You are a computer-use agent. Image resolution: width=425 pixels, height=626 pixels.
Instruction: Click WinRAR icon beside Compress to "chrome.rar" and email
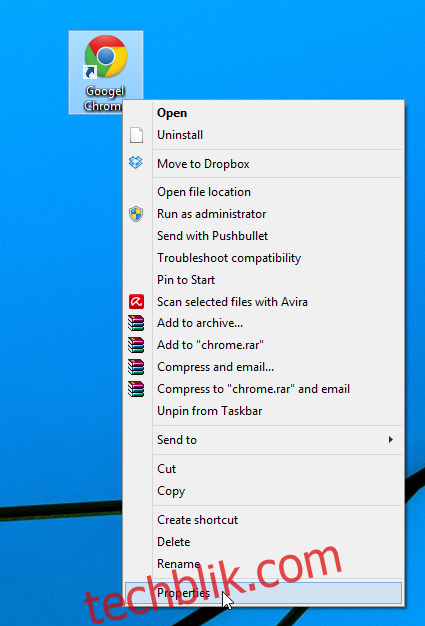(136, 389)
